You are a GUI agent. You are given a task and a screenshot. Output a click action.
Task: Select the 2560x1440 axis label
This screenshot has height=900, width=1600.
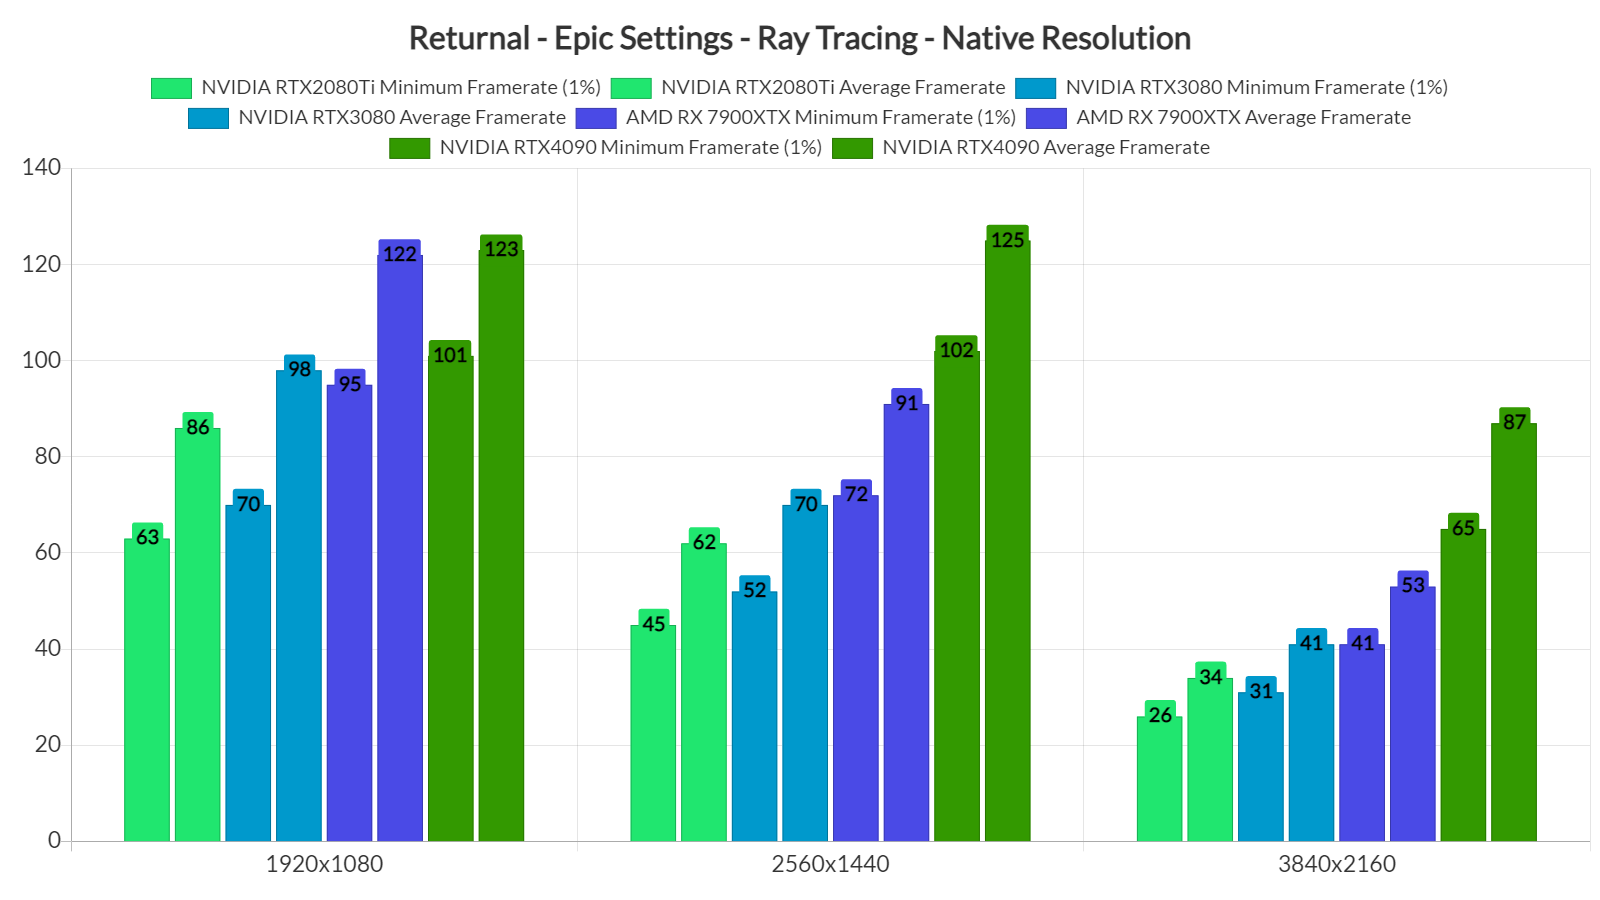pyautogui.click(x=830, y=864)
